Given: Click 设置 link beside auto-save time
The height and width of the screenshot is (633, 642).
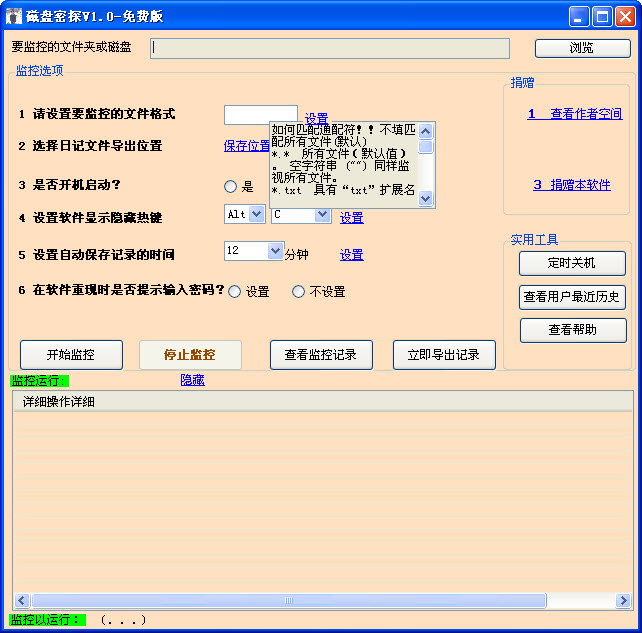Looking at the screenshot, I should (x=351, y=256).
